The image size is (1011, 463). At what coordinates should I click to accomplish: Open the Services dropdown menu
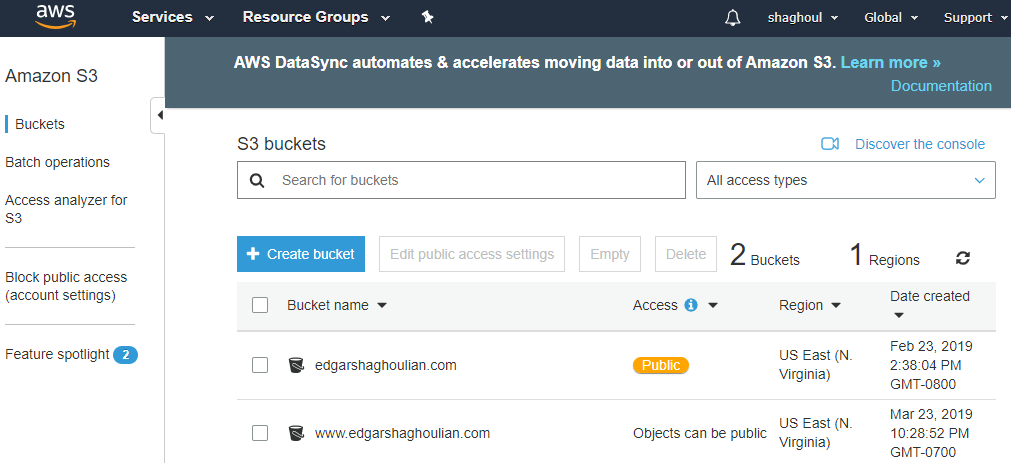tap(172, 17)
